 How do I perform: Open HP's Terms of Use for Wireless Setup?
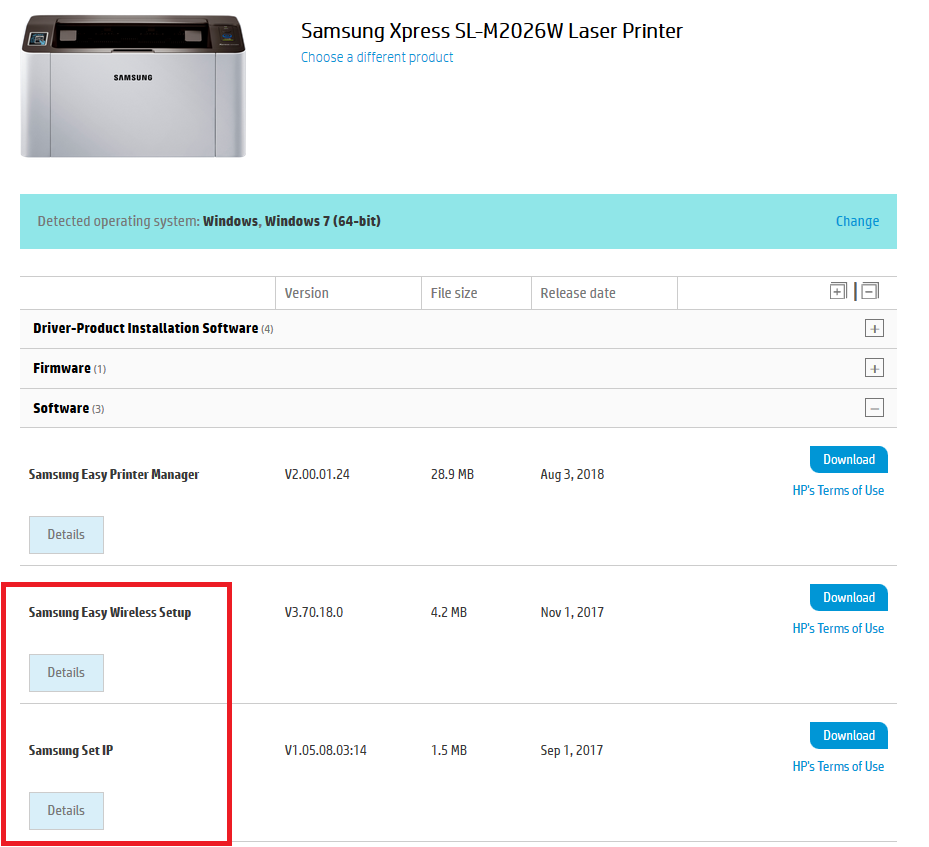coord(838,629)
